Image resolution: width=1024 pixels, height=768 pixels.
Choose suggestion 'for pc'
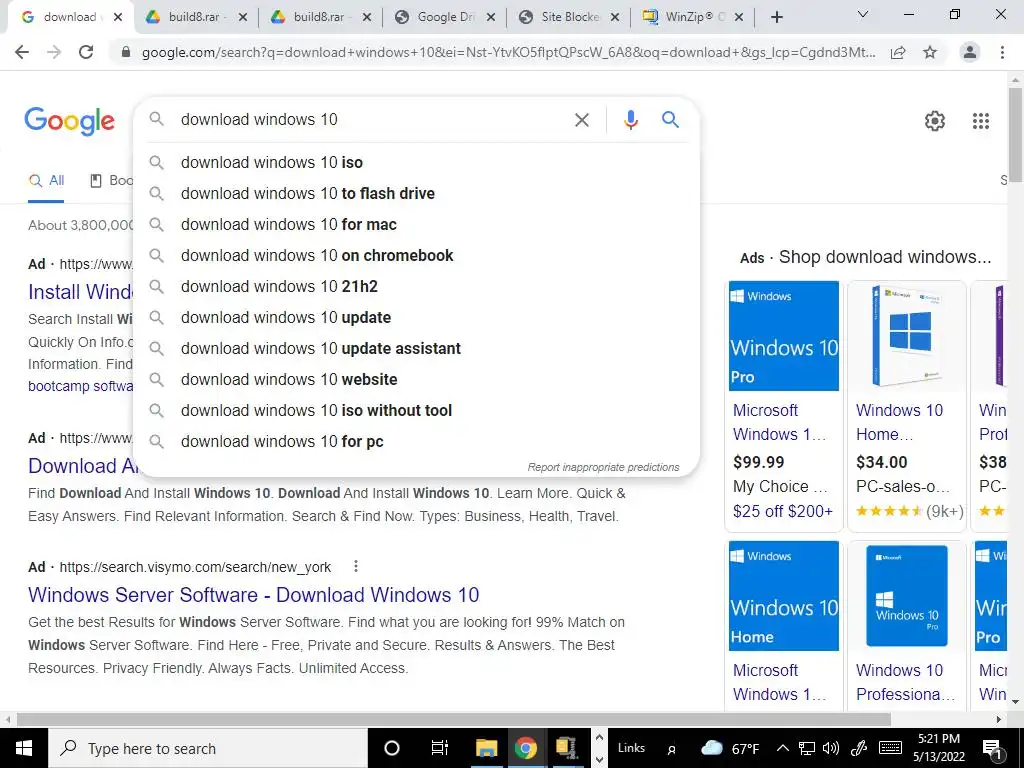point(416,441)
